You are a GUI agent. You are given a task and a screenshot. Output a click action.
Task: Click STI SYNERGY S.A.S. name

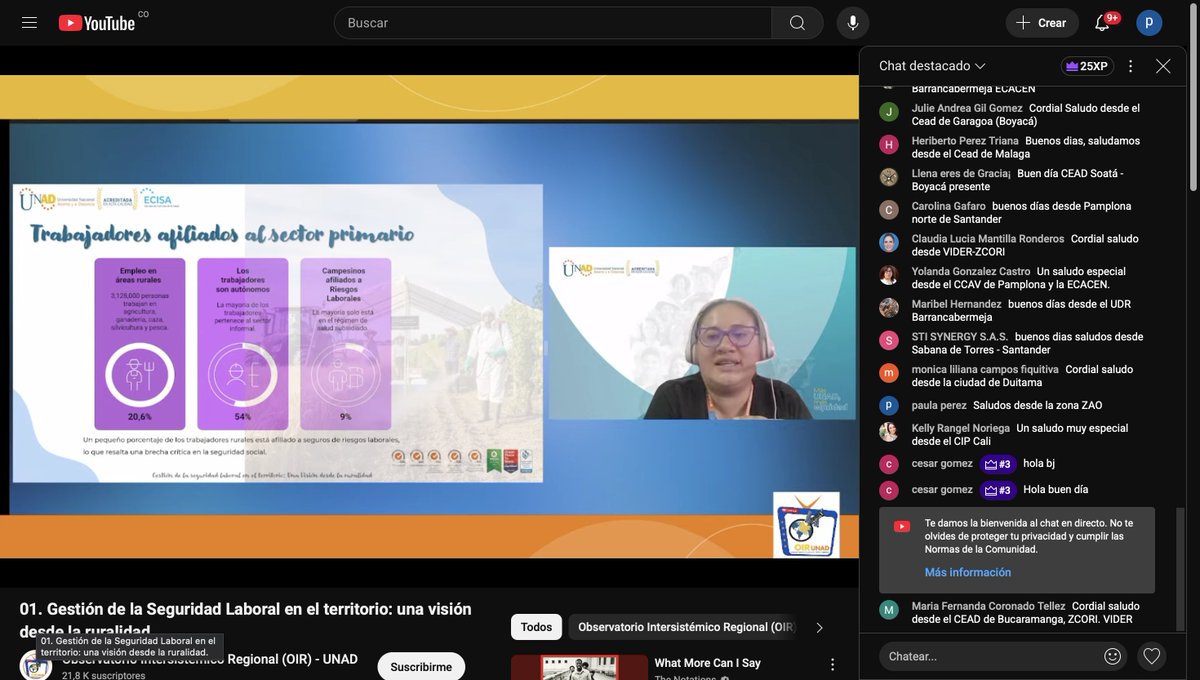point(960,337)
